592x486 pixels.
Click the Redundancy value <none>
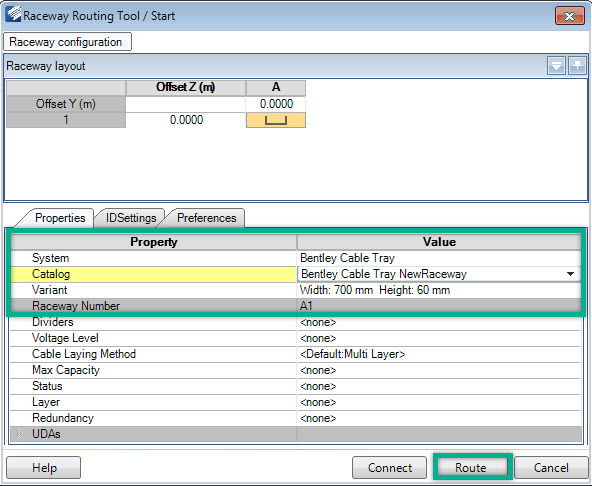439,418
